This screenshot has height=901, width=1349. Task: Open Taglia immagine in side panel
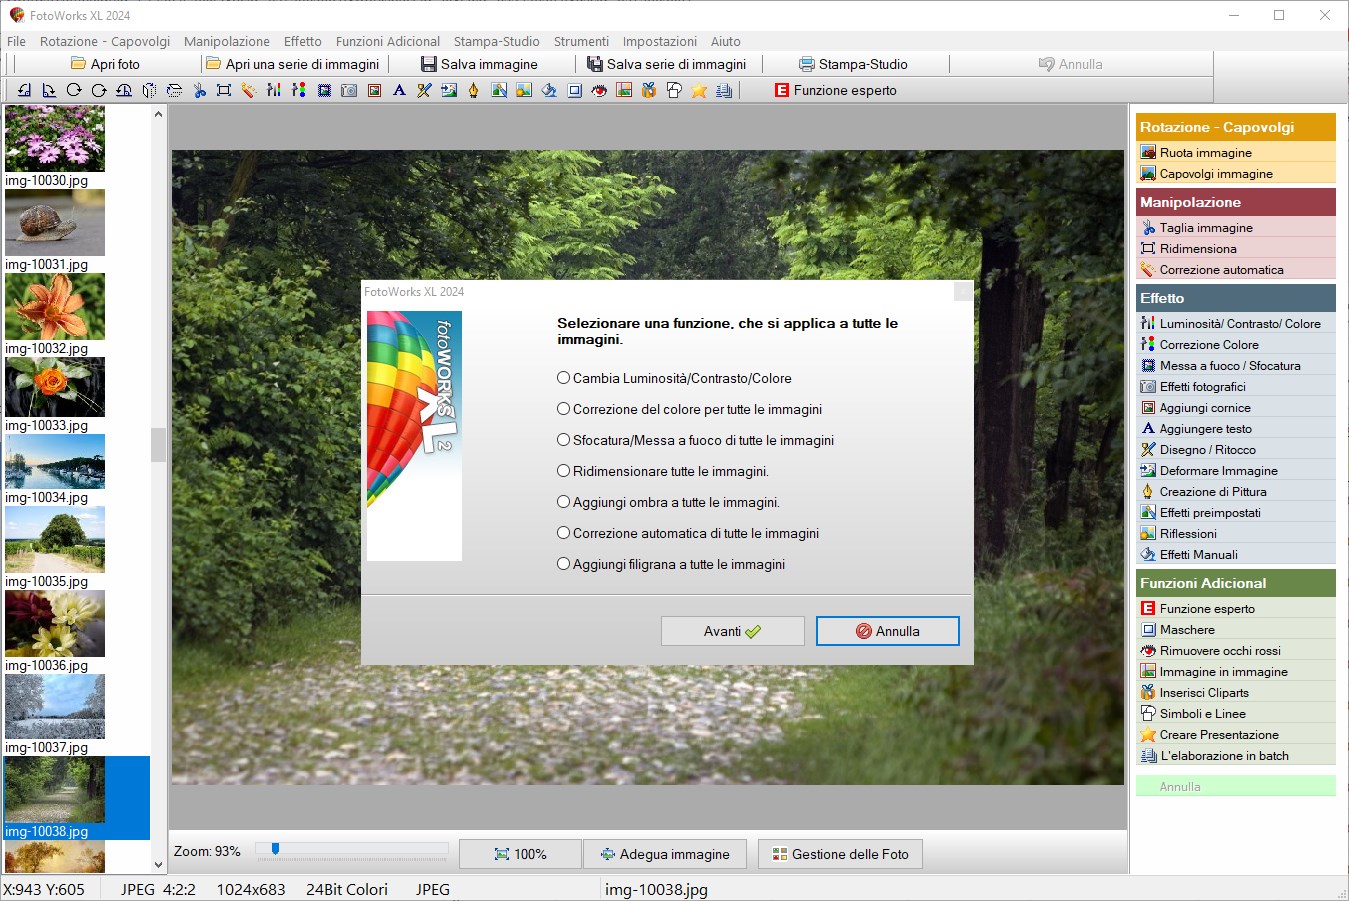1235,227
